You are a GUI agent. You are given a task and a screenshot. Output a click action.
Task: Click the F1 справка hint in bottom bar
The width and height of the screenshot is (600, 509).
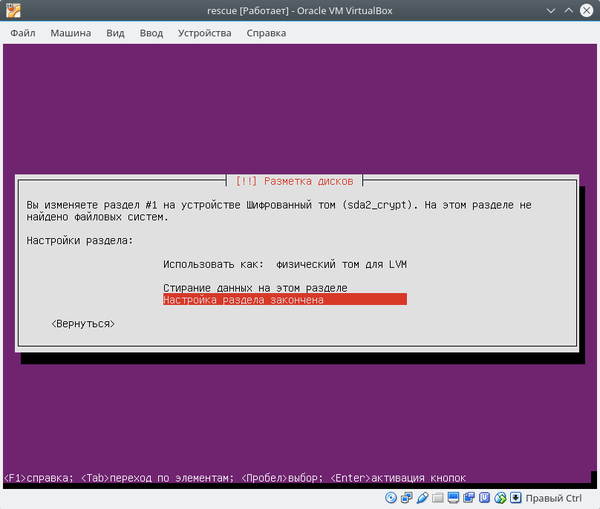pos(38,478)
